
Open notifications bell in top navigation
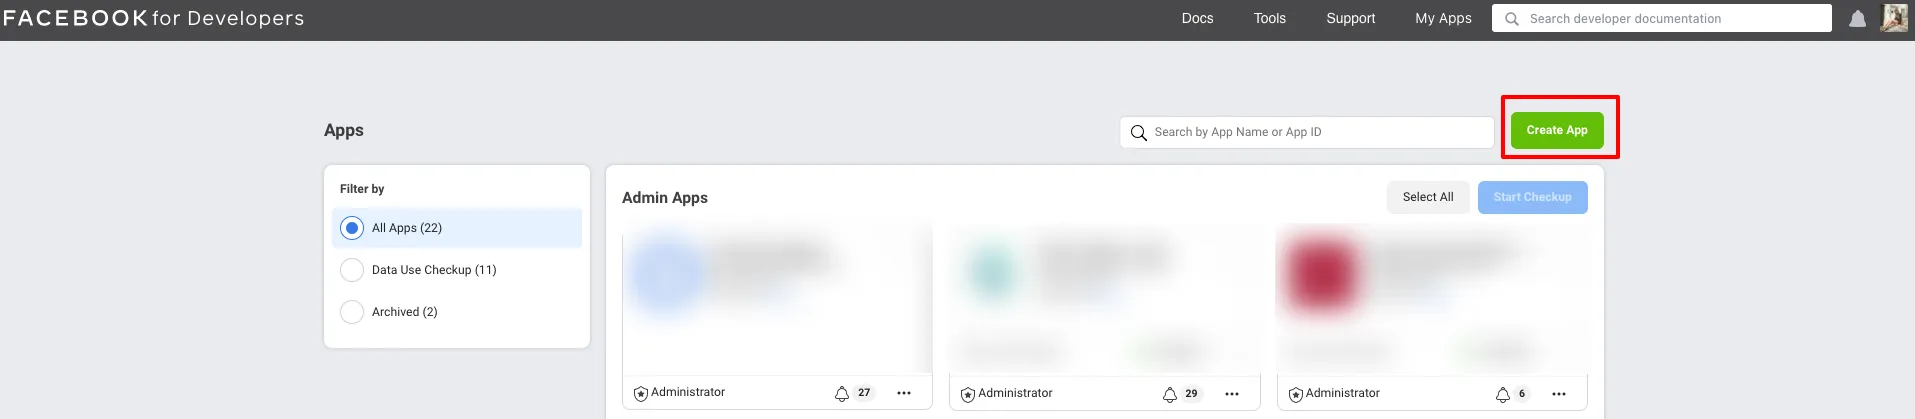pos(1857,19)
